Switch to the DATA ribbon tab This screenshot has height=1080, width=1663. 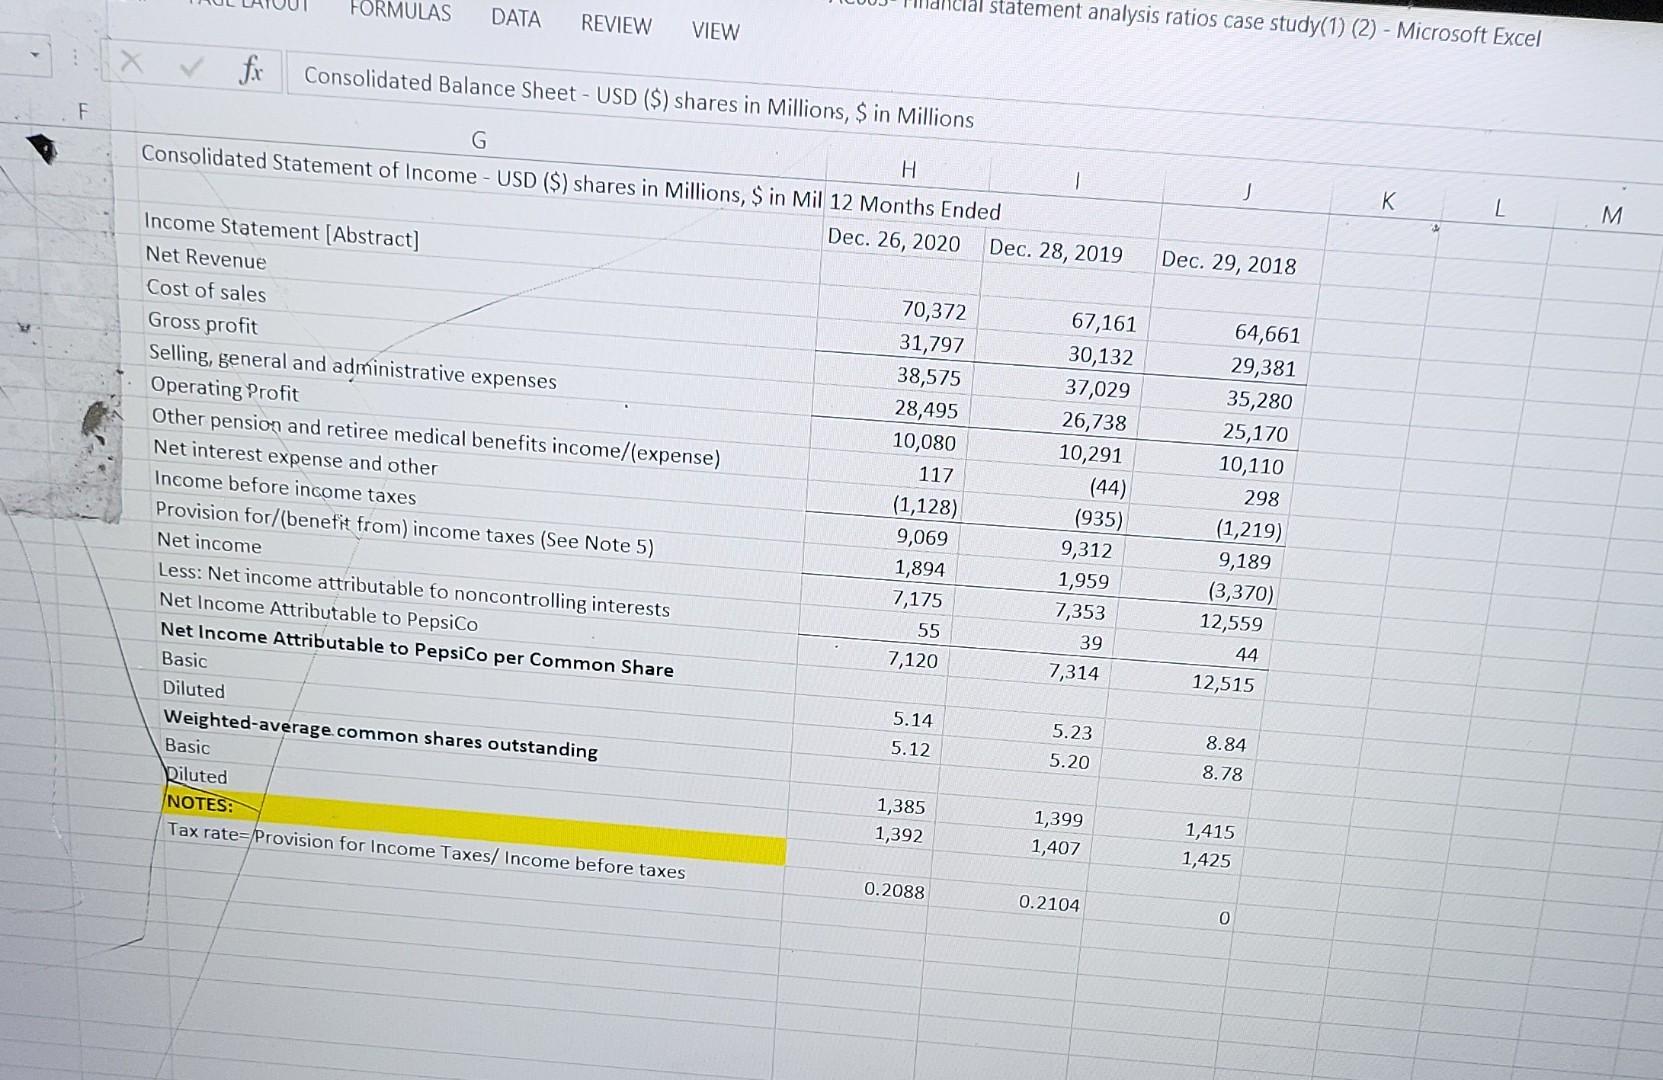(x=515, y=19)
